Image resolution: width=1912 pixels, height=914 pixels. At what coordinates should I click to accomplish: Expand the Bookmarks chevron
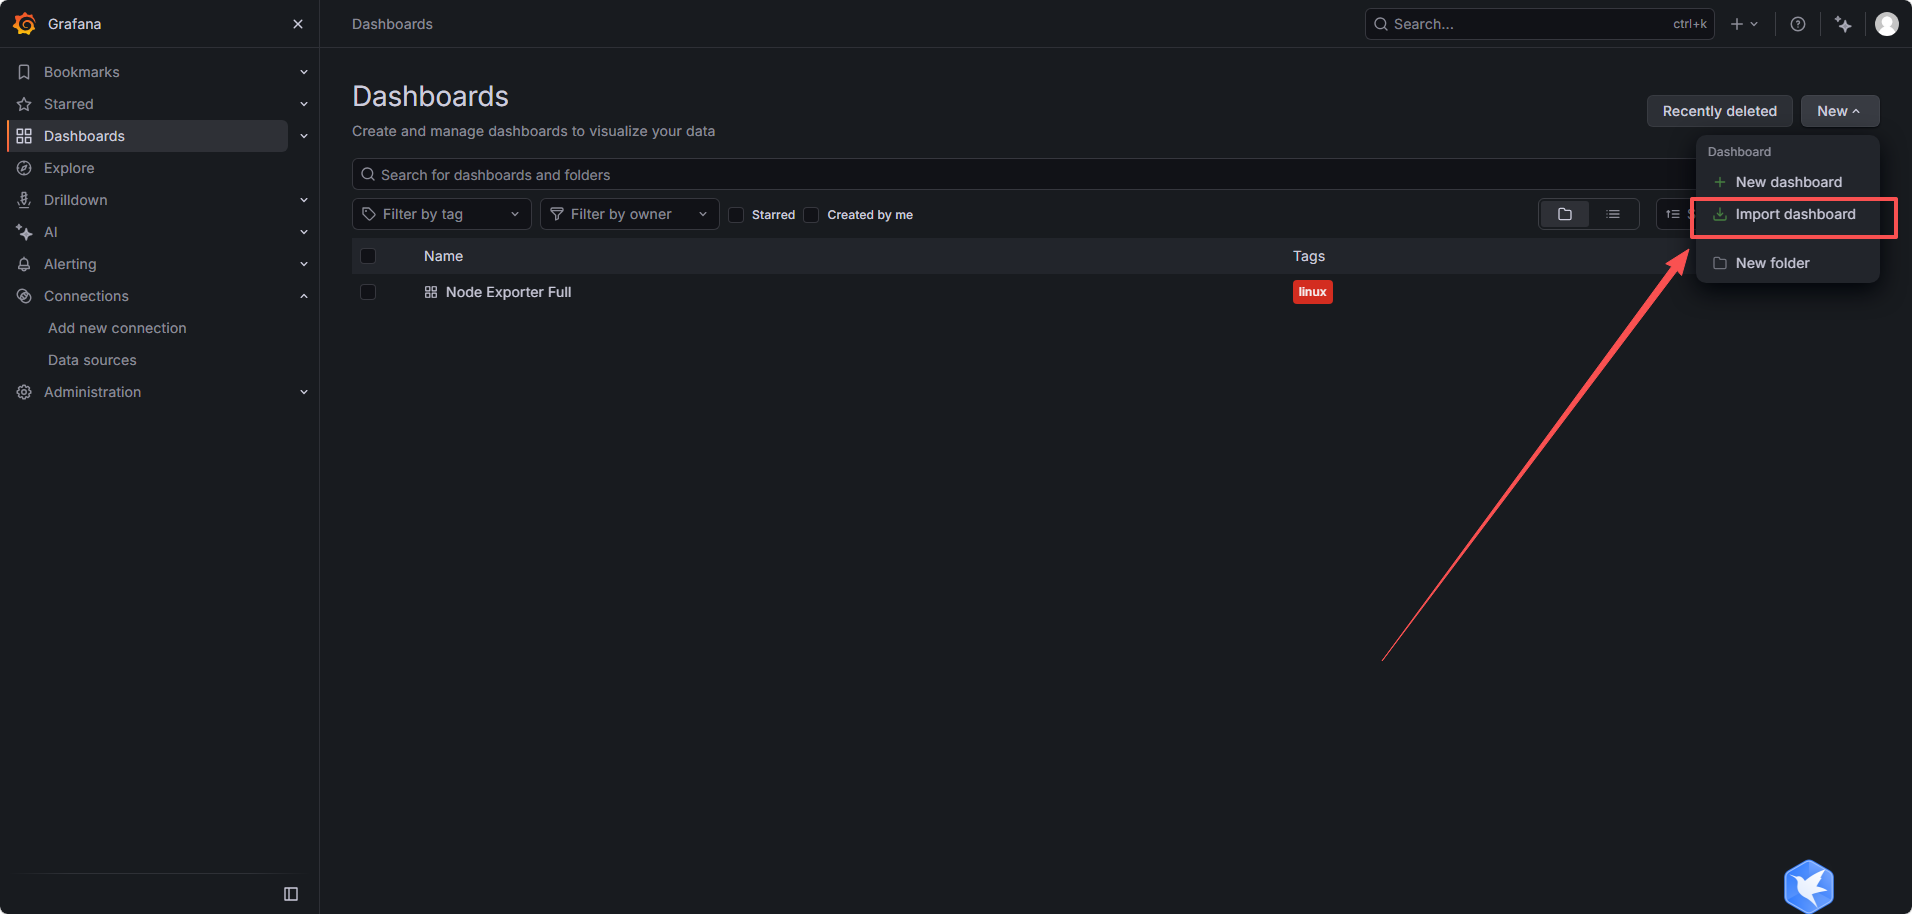click(304, 72)
